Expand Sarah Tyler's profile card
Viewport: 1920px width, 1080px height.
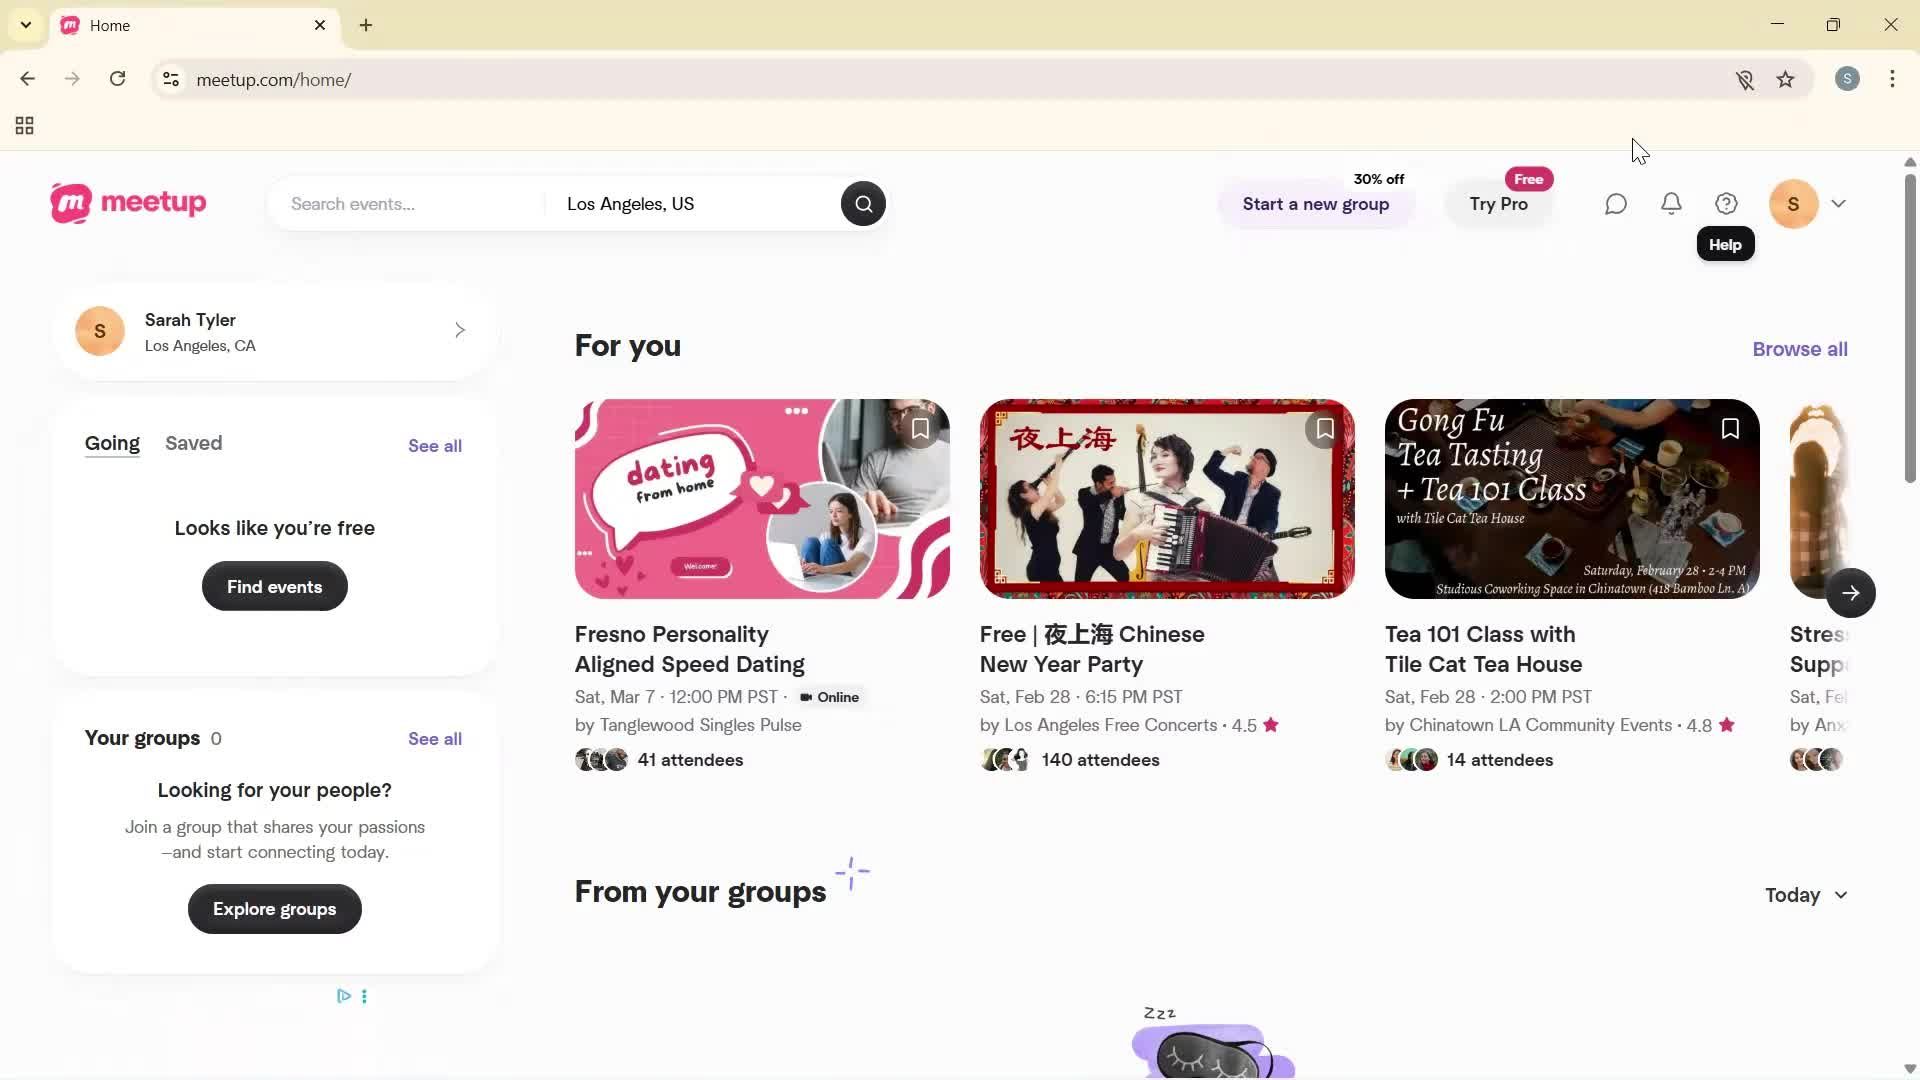(x=460, y=330)
